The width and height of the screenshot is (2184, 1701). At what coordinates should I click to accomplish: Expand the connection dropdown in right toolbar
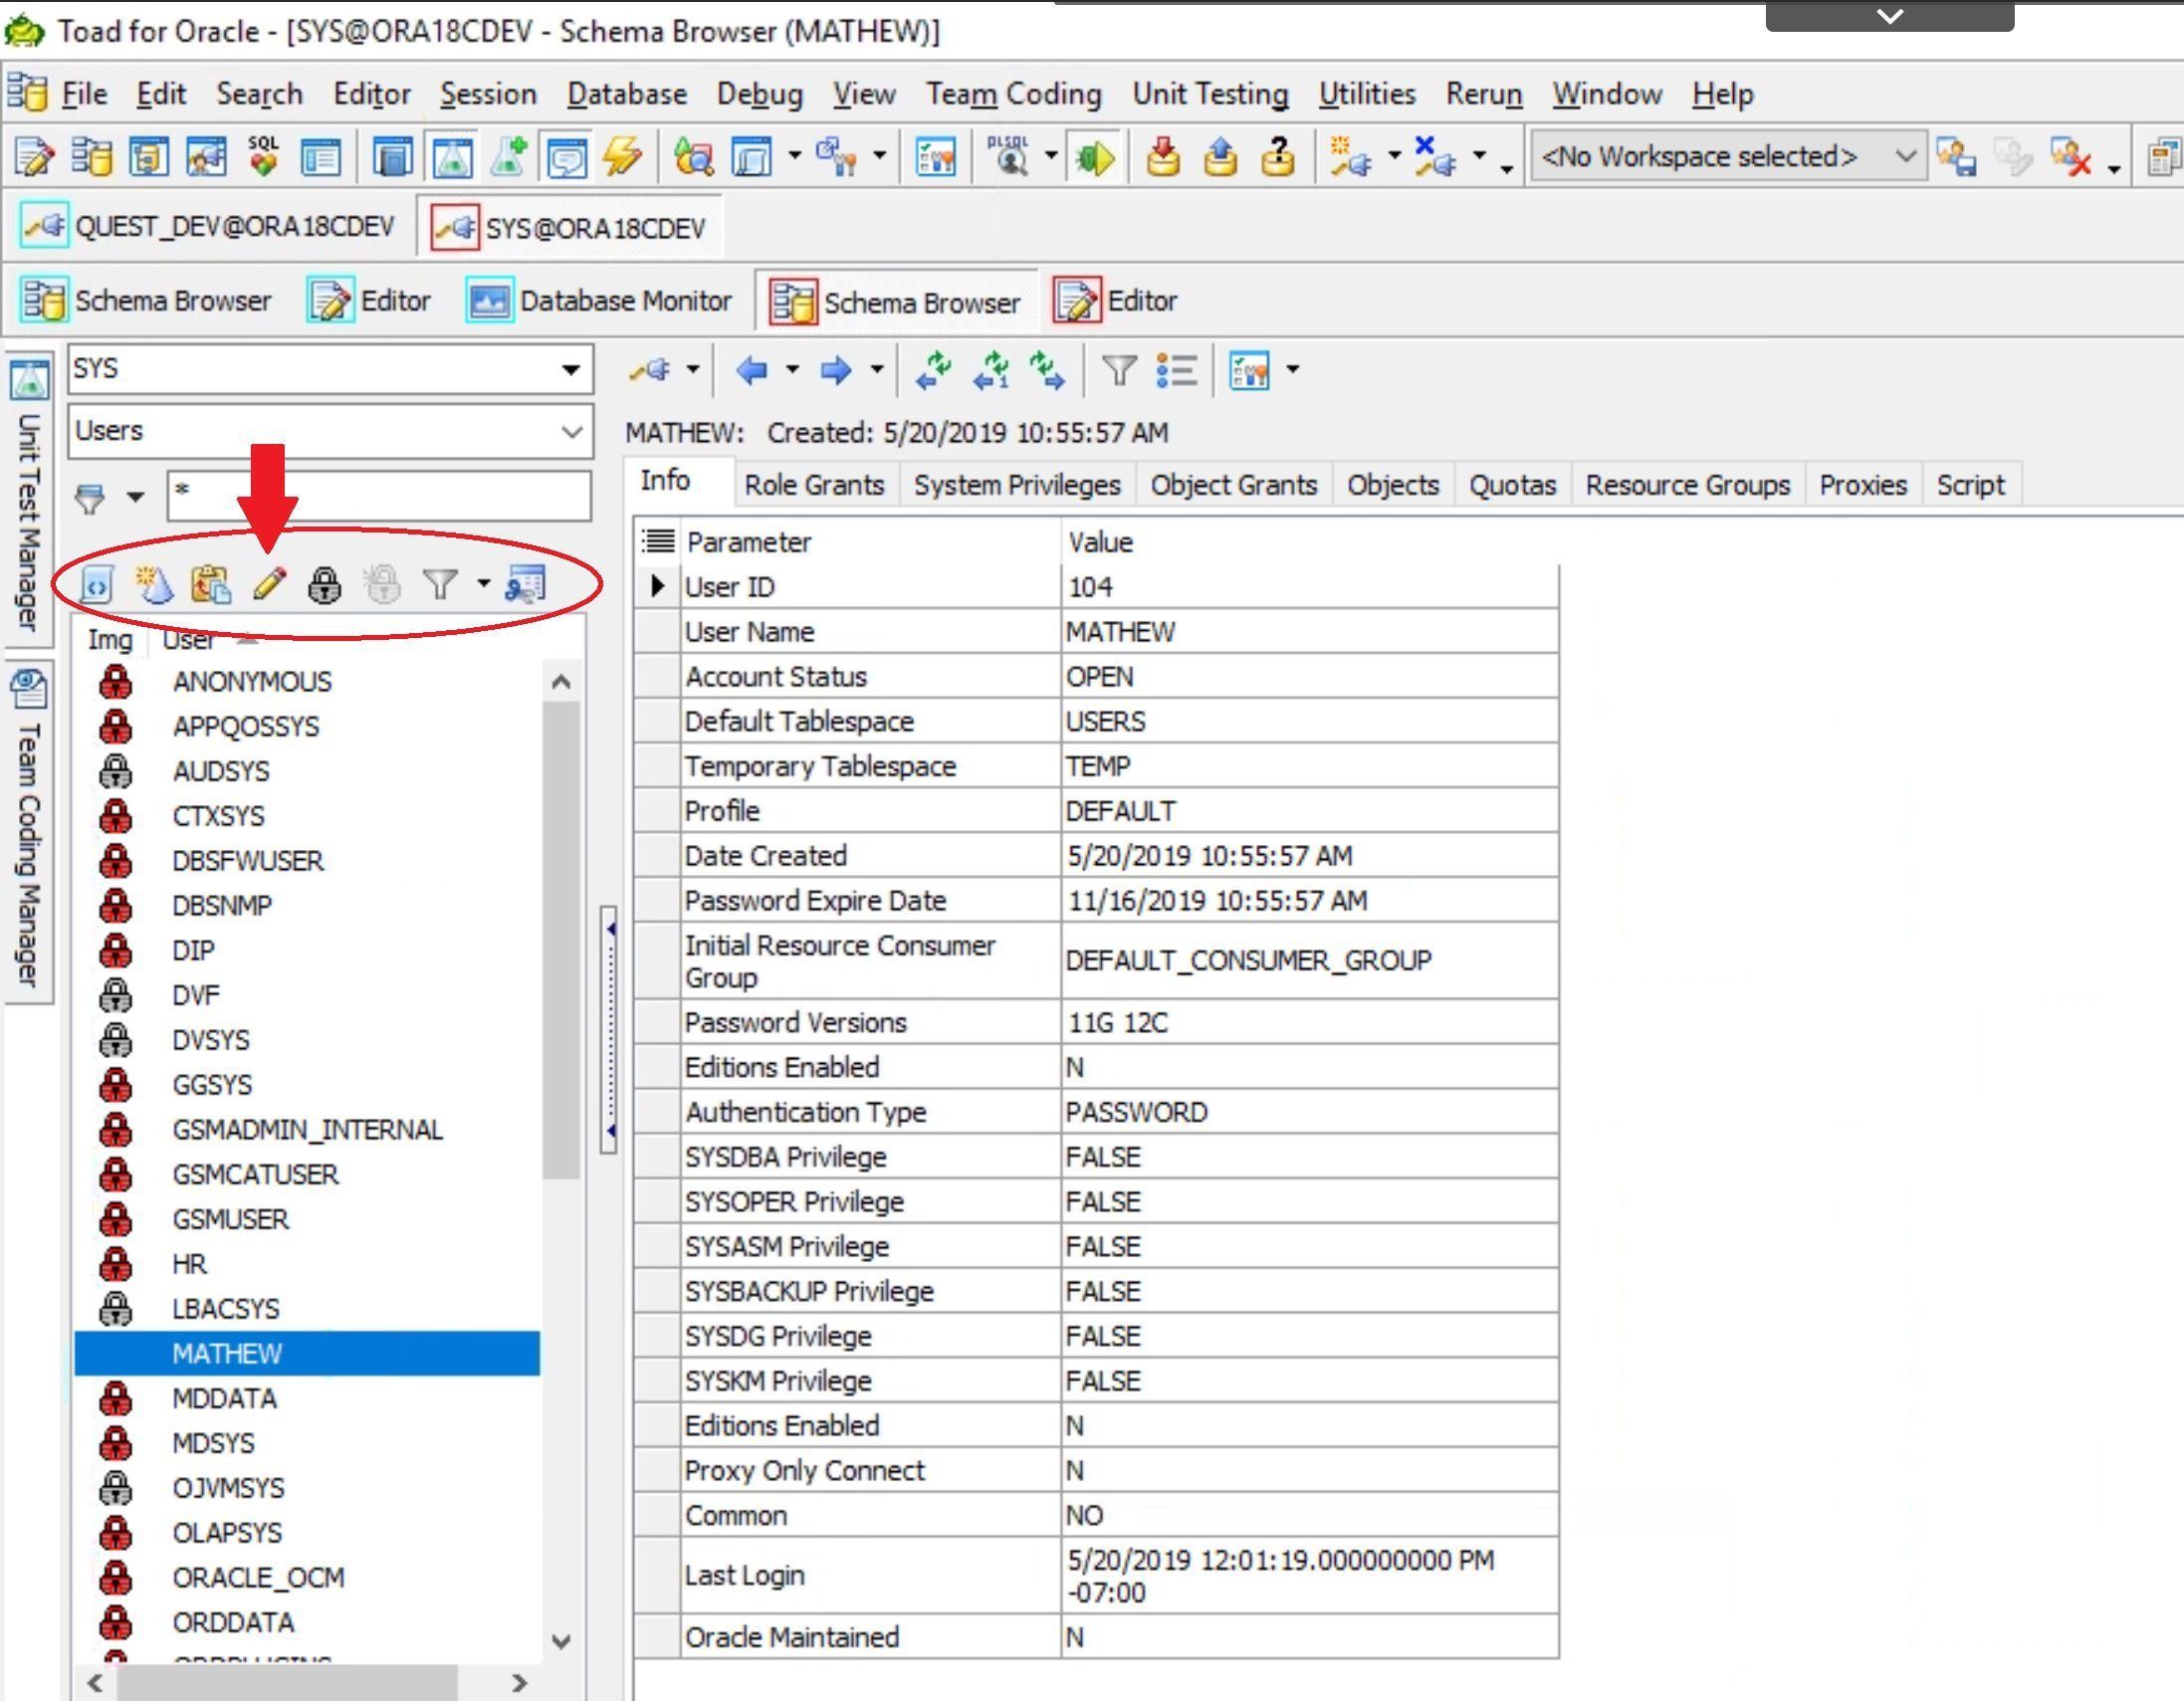coord(692,371)
